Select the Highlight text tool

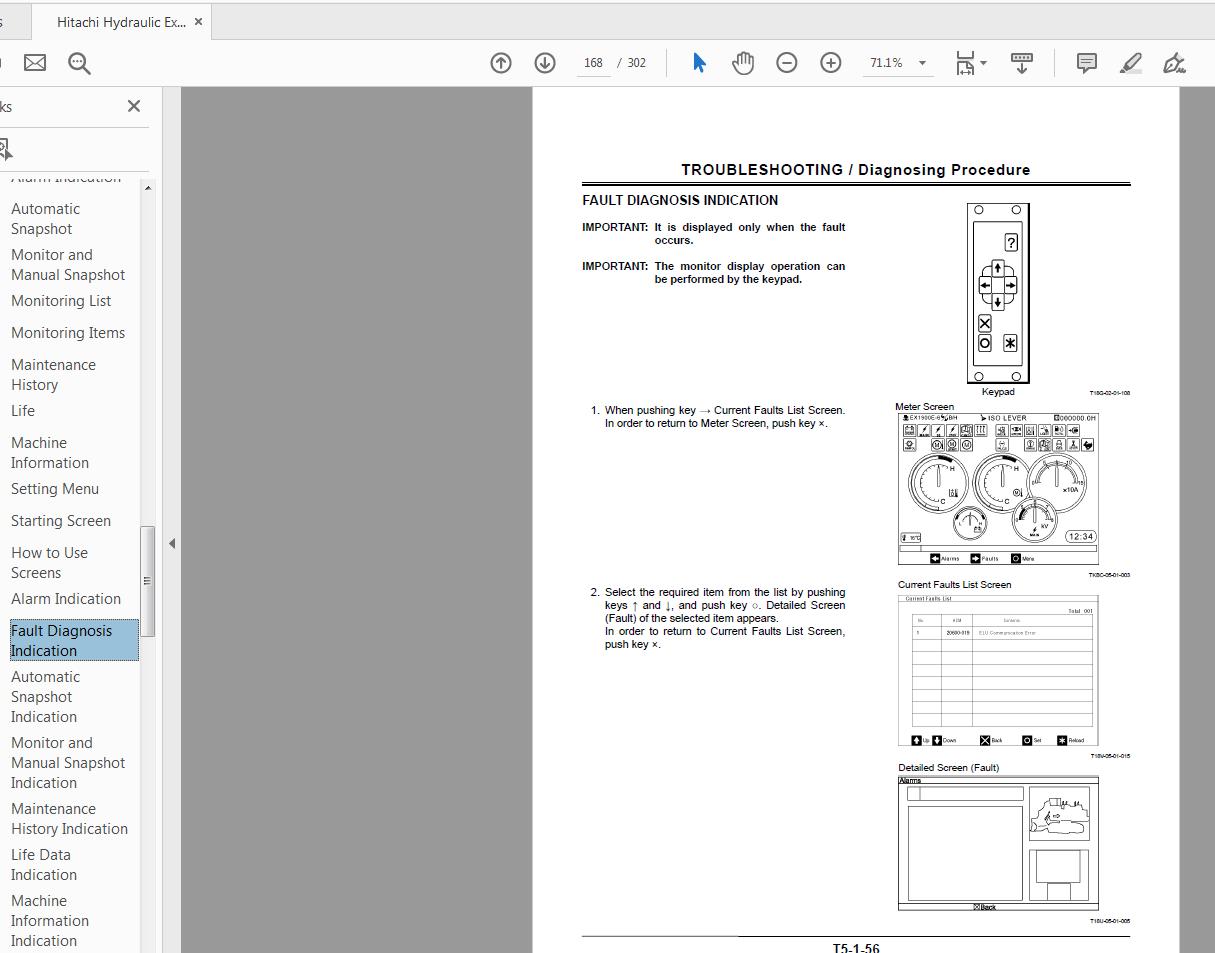(1131, 62)
